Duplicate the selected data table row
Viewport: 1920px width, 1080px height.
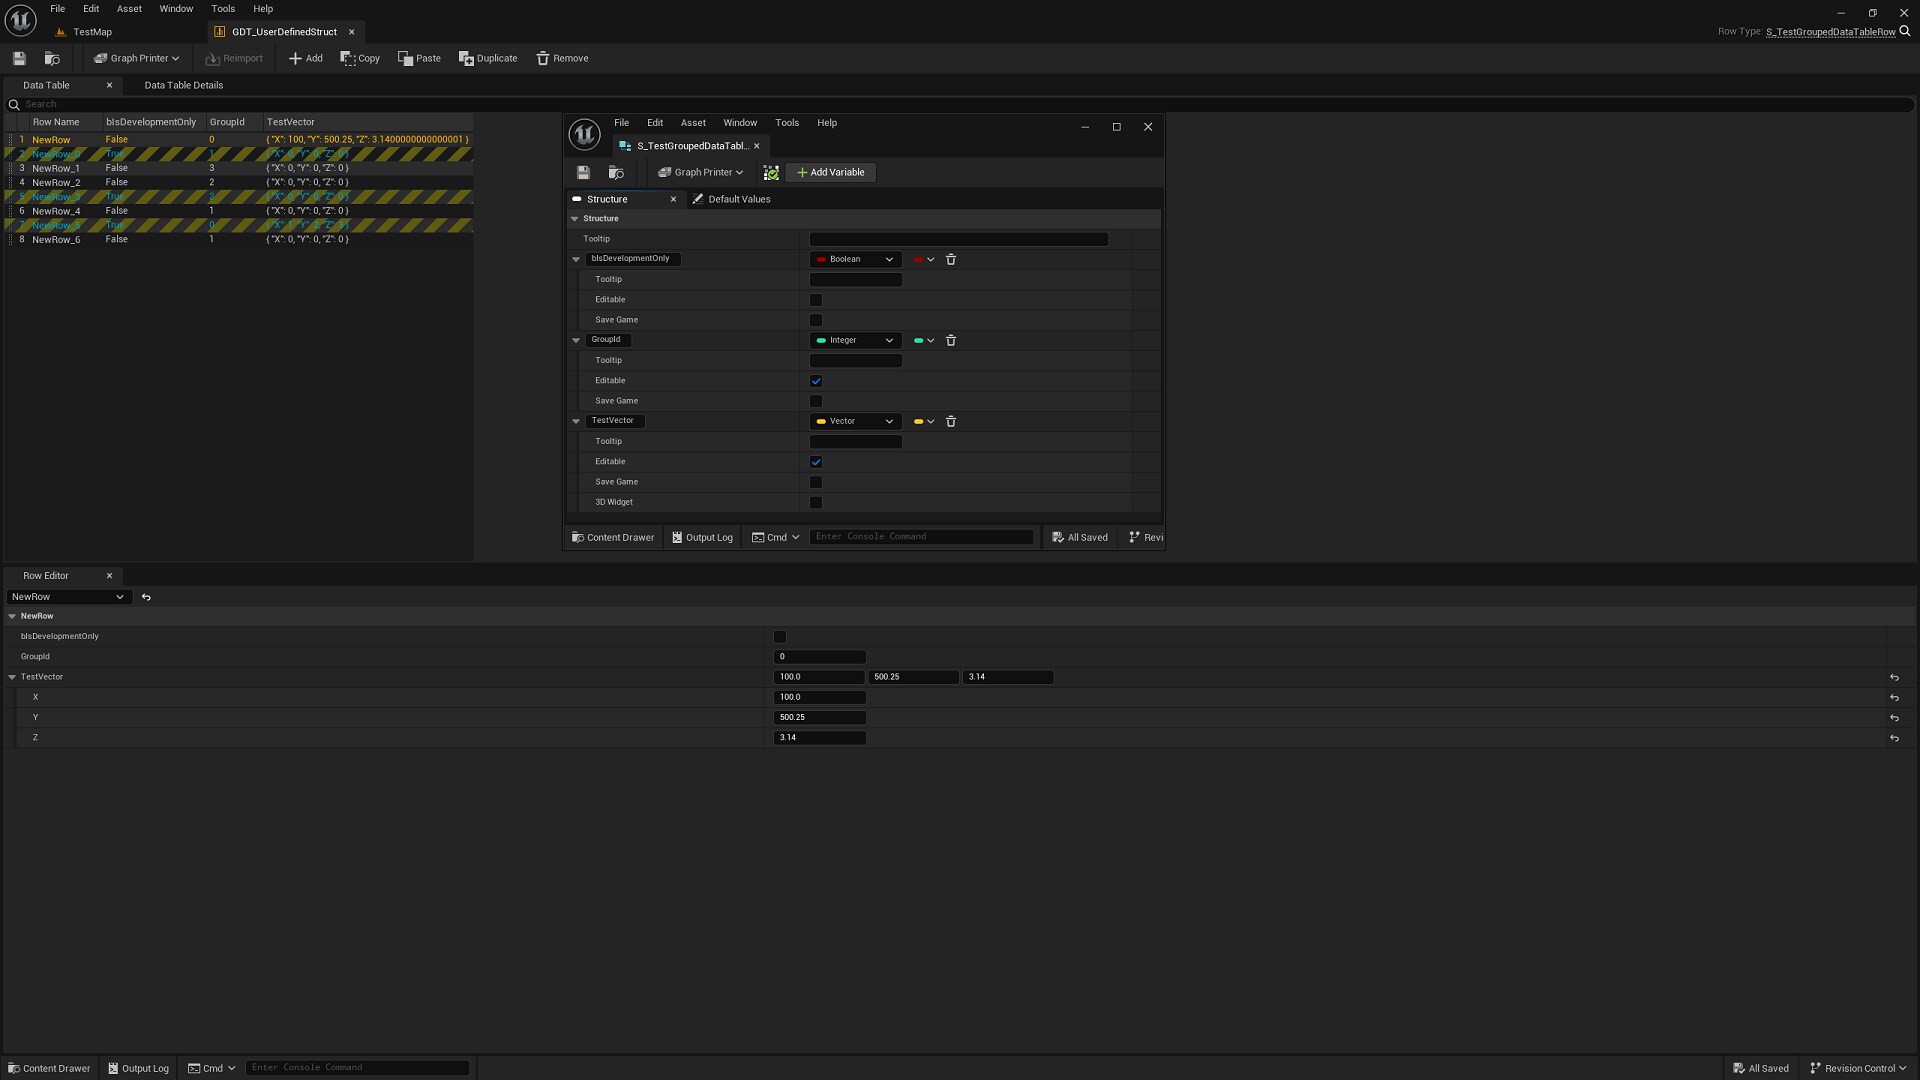point(488,58)
